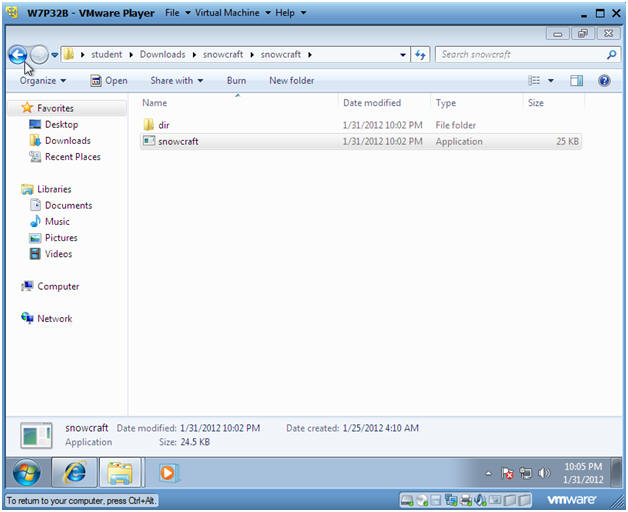Launch Internet Explorer from taskbar
The width and height of the screenshot is (628, 512).
coord(74,473)
